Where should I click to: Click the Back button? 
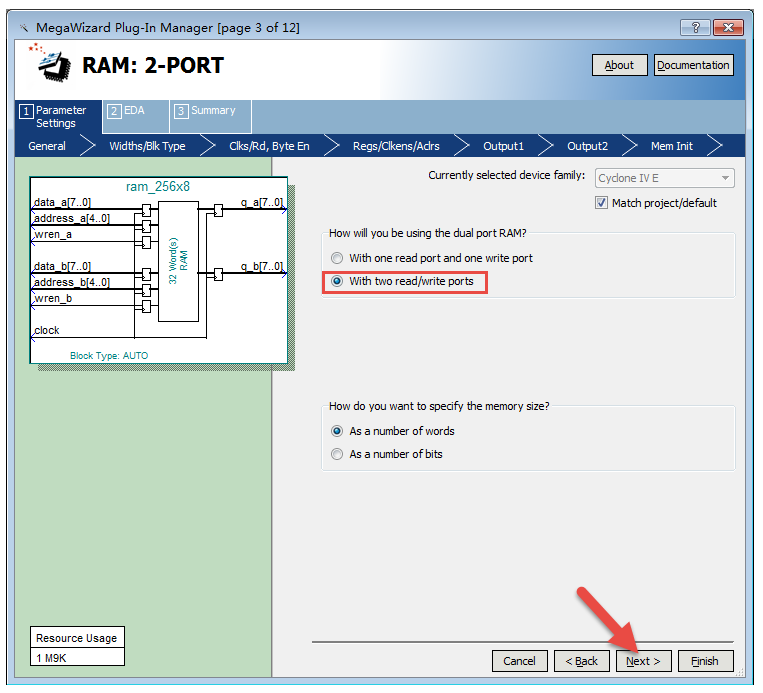(x=581, y=661)
